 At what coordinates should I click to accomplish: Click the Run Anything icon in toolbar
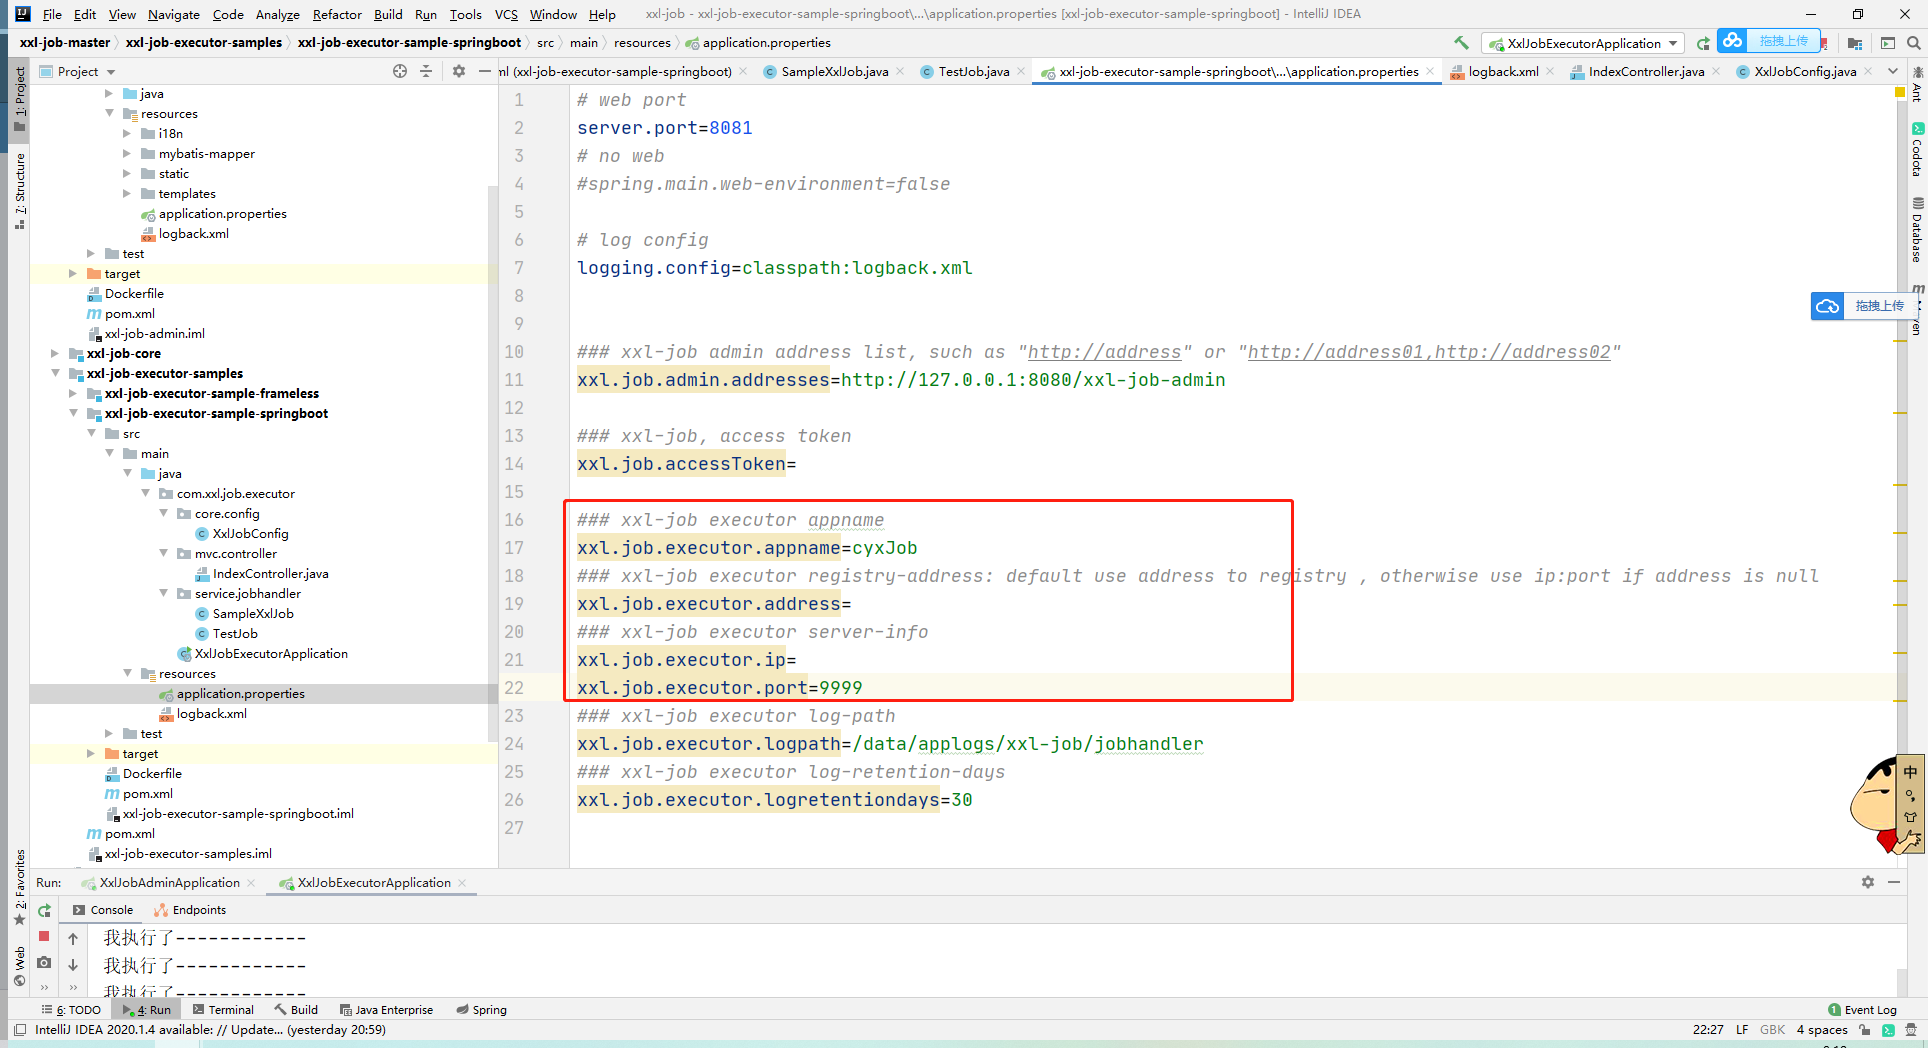tap(1887, 43)
